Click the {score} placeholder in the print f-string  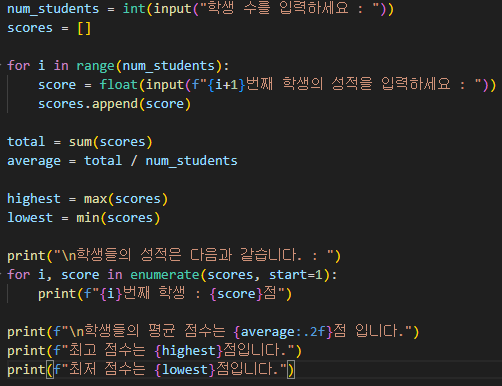pyautogui.click(x=236, y=294)
